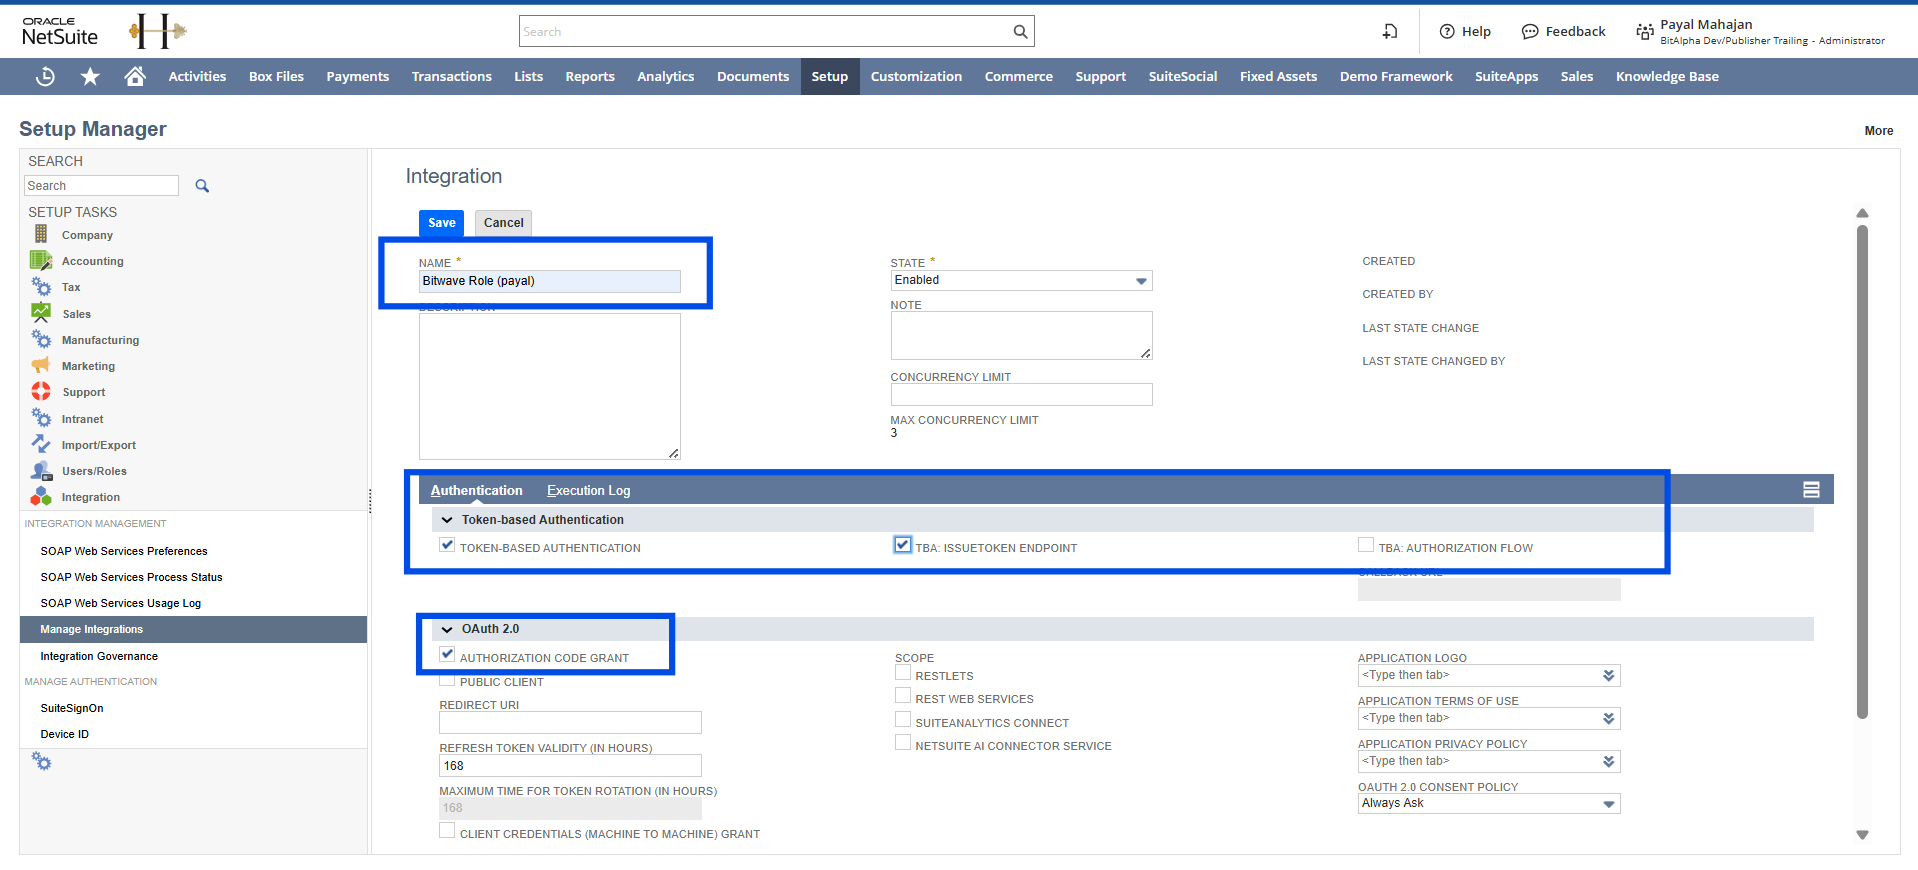Select the Authentication tab

476,490
